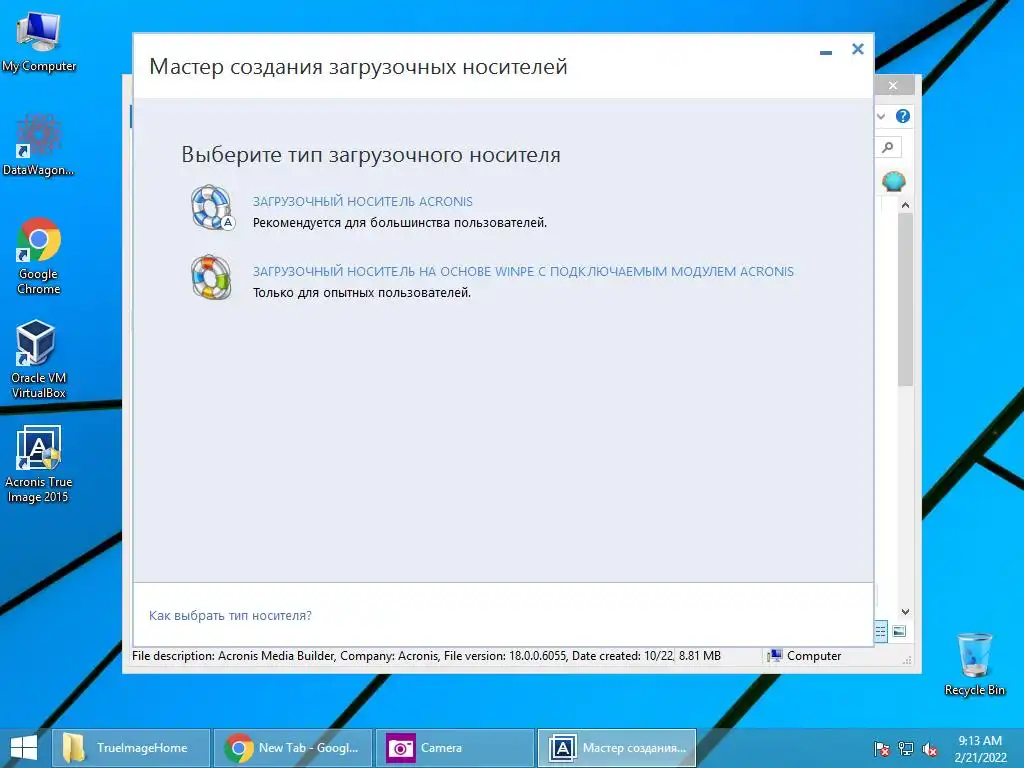The width and height of the screenshot is (1024, 768).
Task: Click the Acronis bootable media lifebuoy icon
Action: [212, 208]
